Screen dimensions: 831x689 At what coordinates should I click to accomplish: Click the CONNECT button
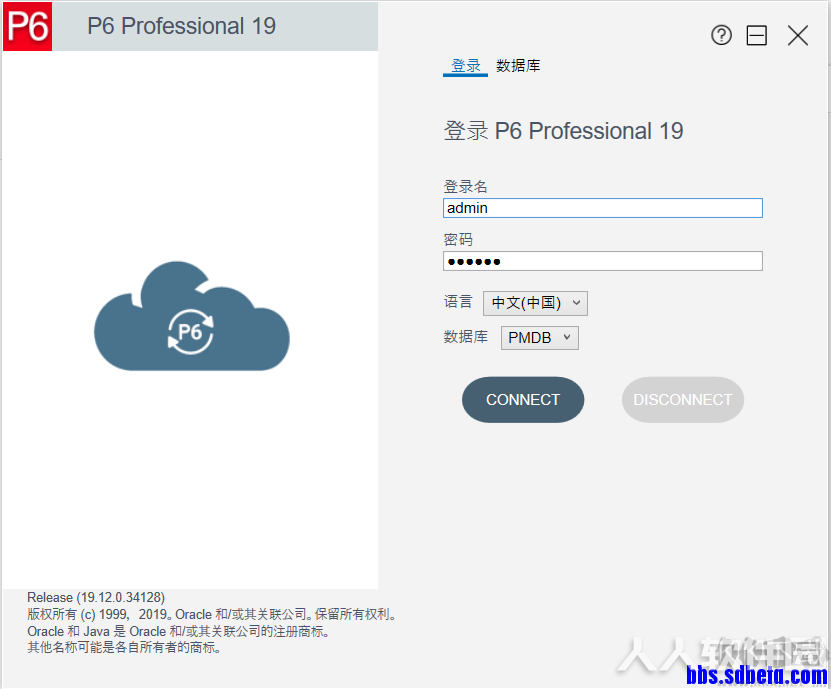click(x=523, y=400)
